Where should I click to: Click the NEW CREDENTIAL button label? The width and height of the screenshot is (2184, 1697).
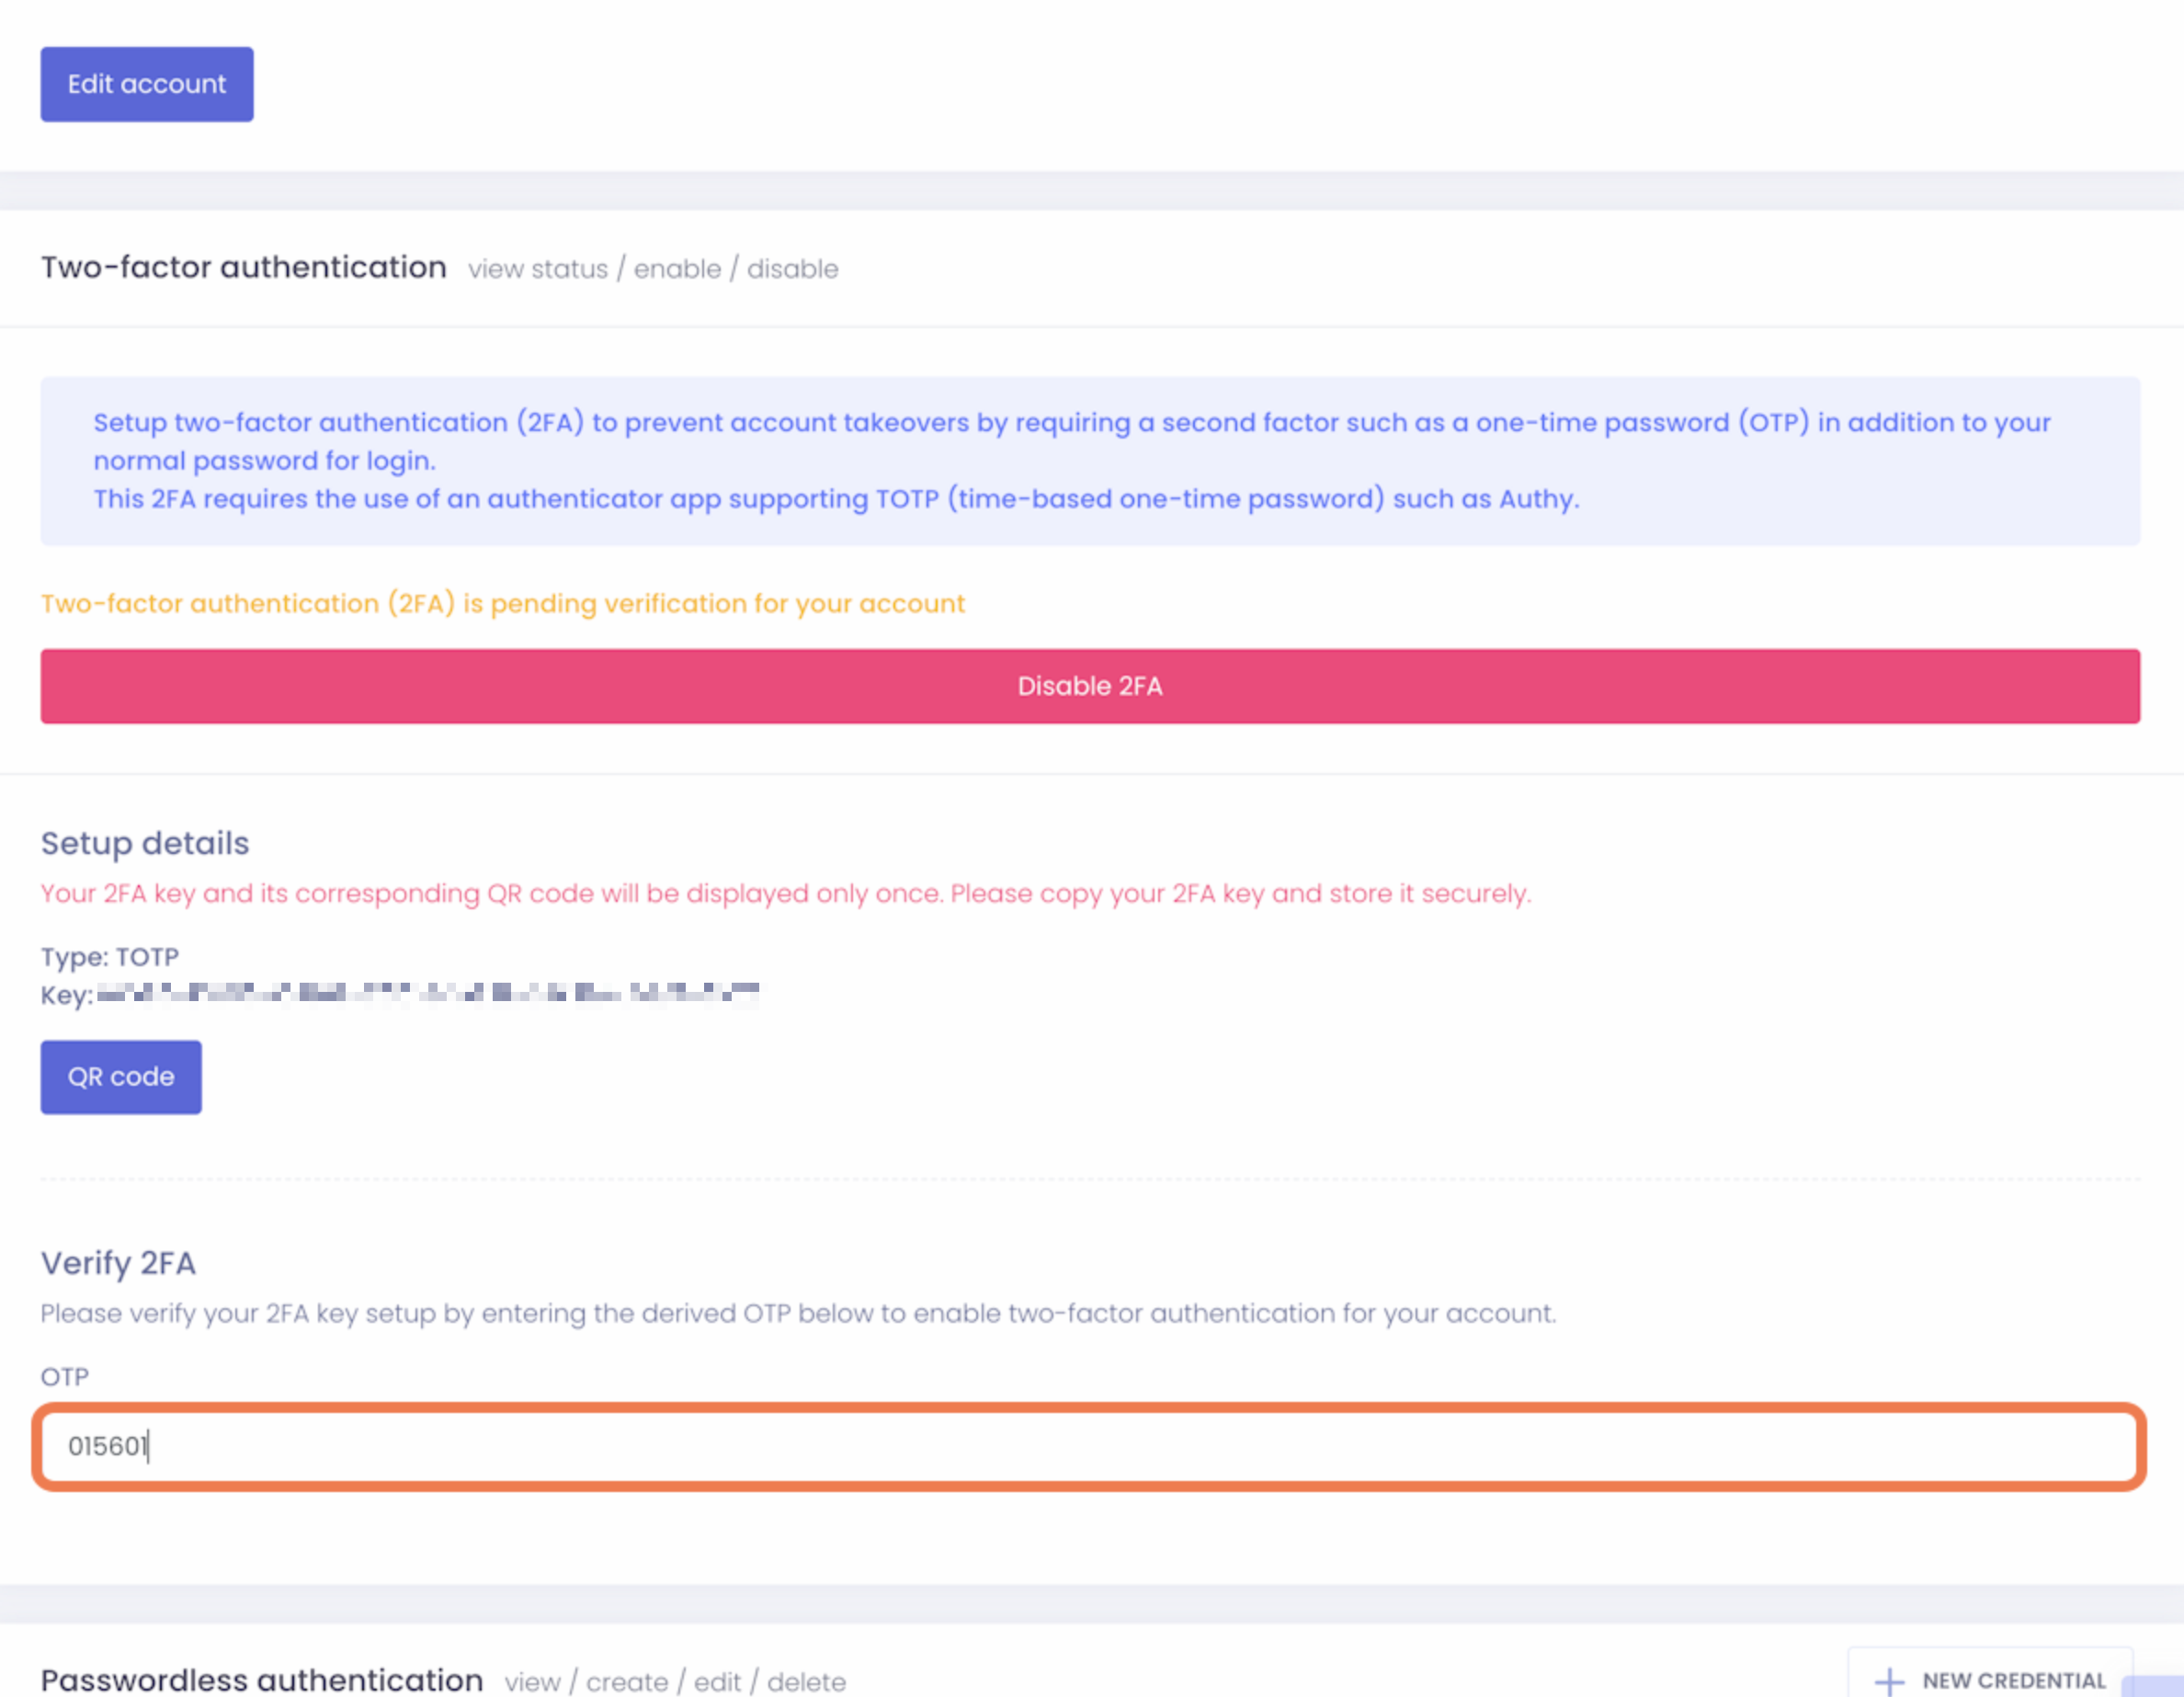(x=2013, y=1681)
